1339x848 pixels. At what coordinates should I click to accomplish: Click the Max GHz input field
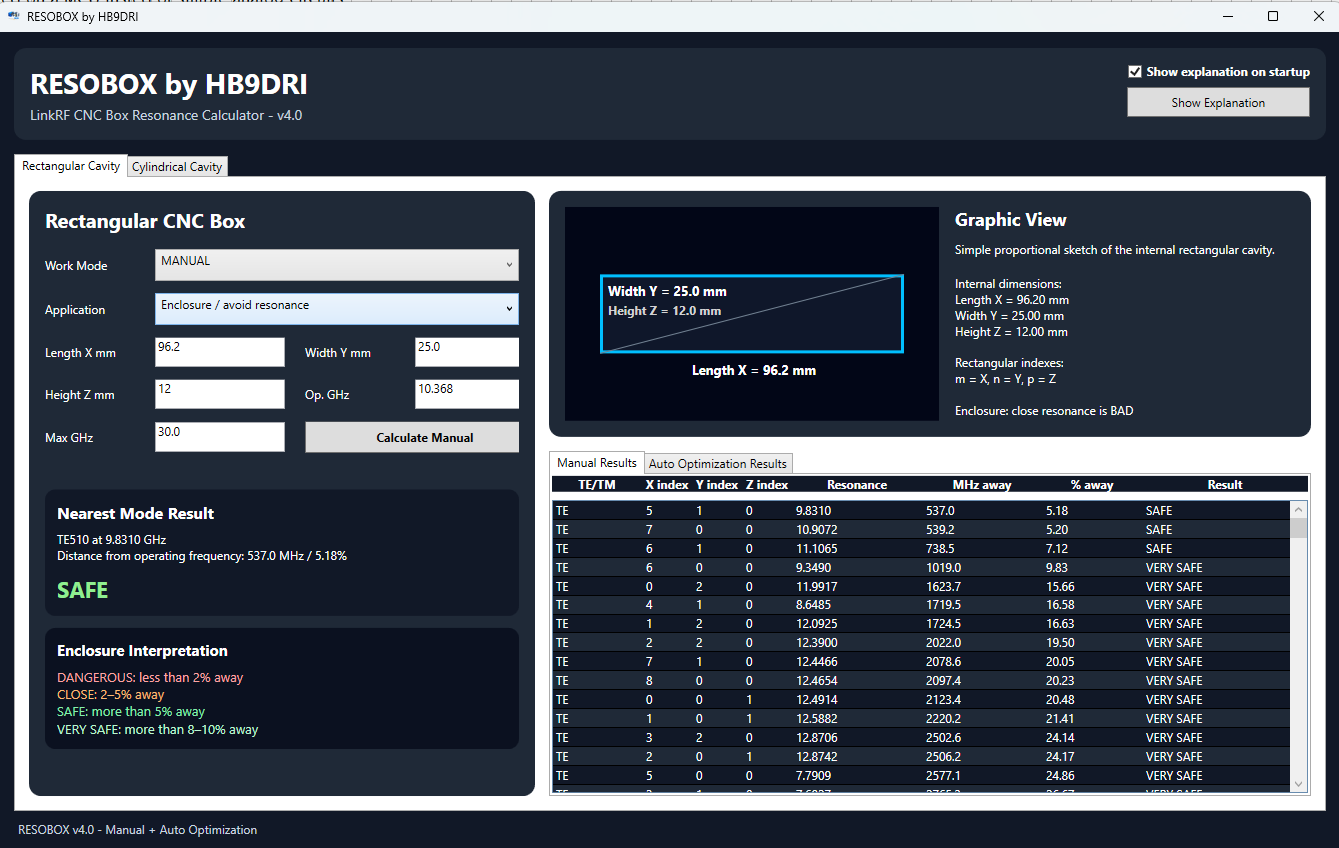point(220,436)
